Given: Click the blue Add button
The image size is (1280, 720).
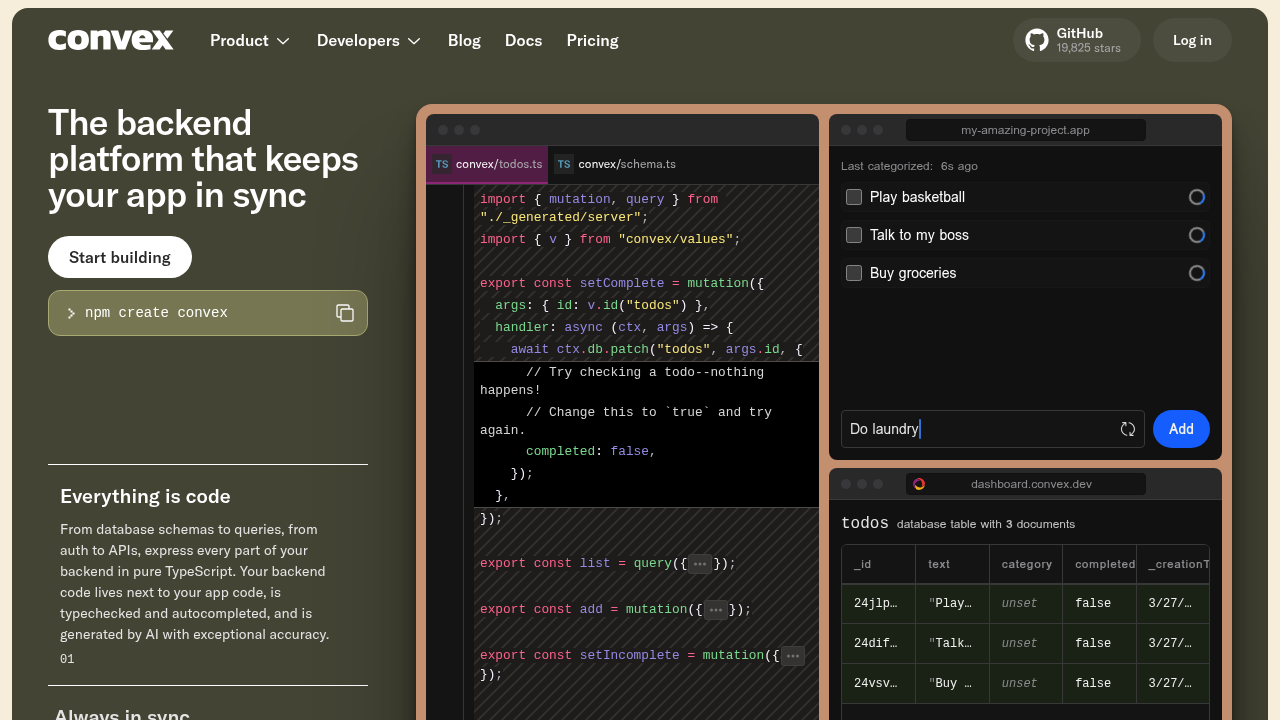Looking at the screenshot, I should coord(1181,429).
